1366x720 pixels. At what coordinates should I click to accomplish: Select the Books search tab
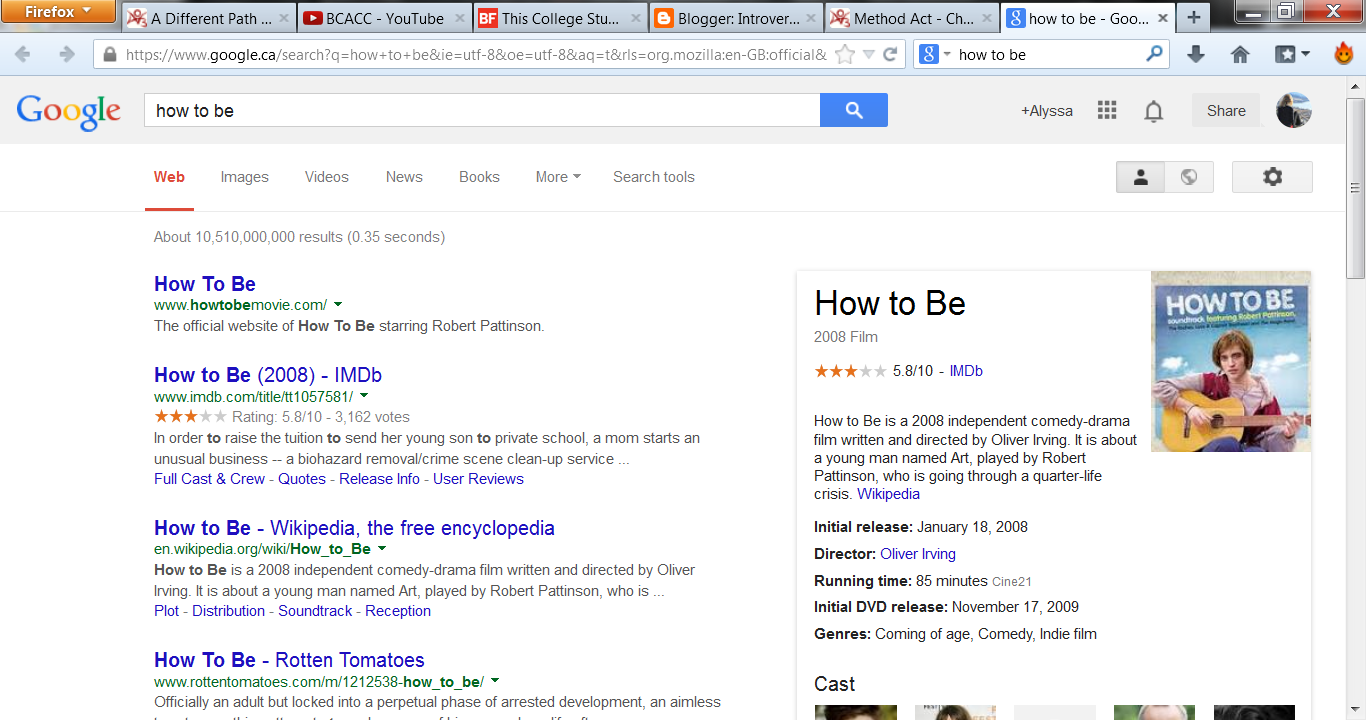[x=479, y=177]
